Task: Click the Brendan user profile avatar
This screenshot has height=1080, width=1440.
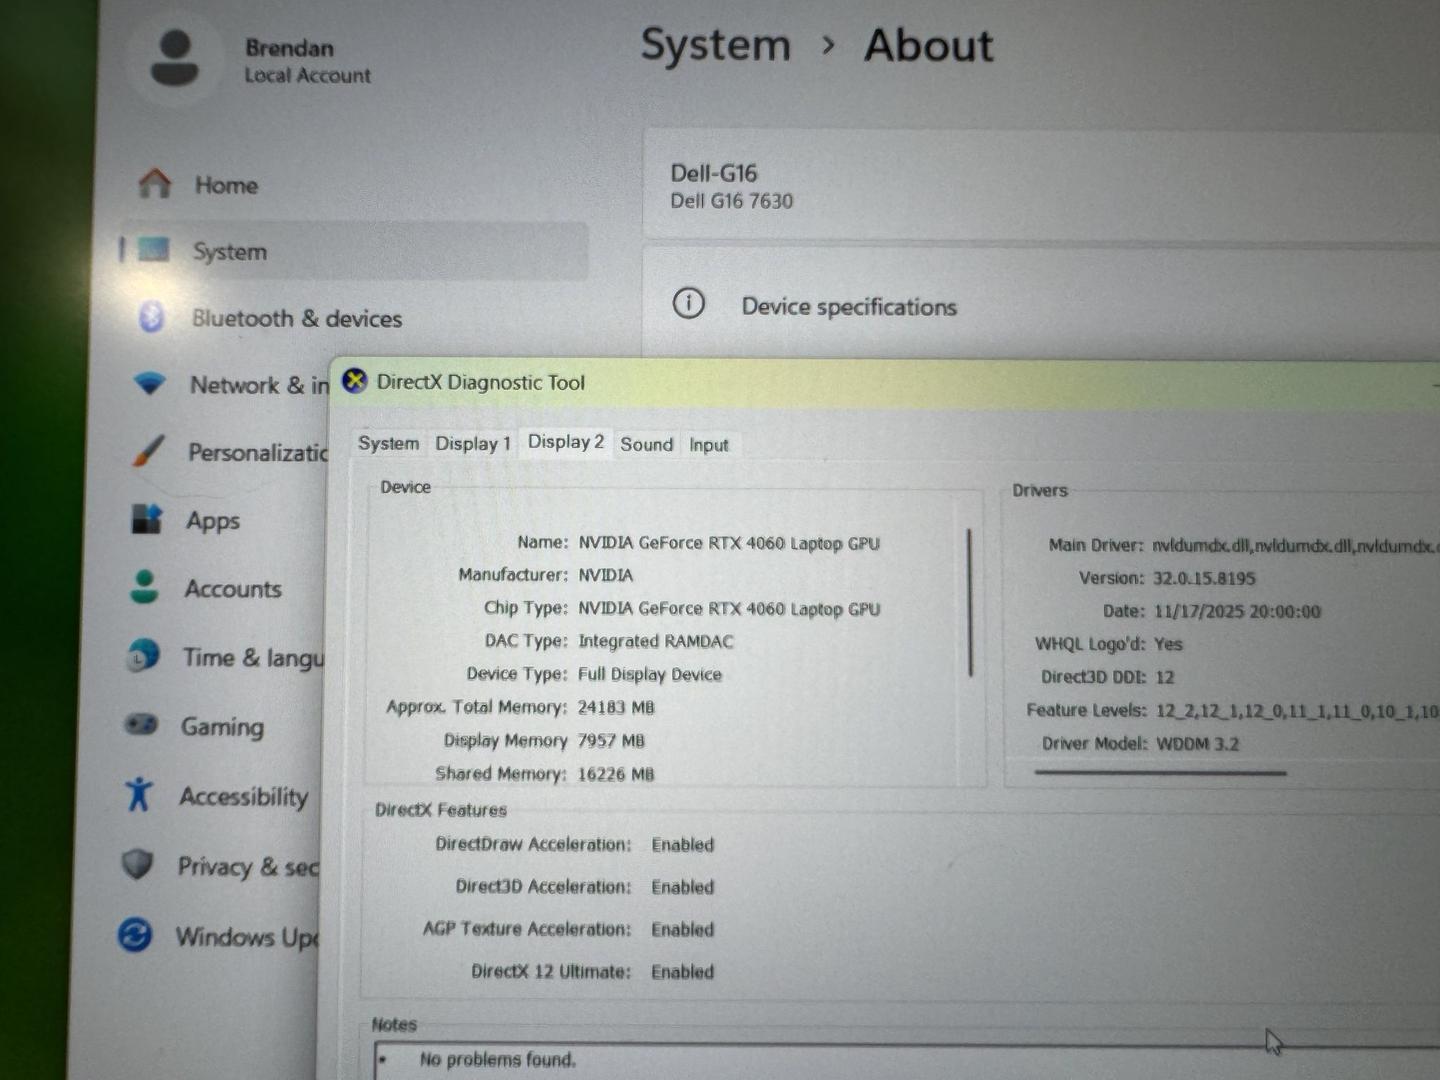Action: [x=175, y=59]
